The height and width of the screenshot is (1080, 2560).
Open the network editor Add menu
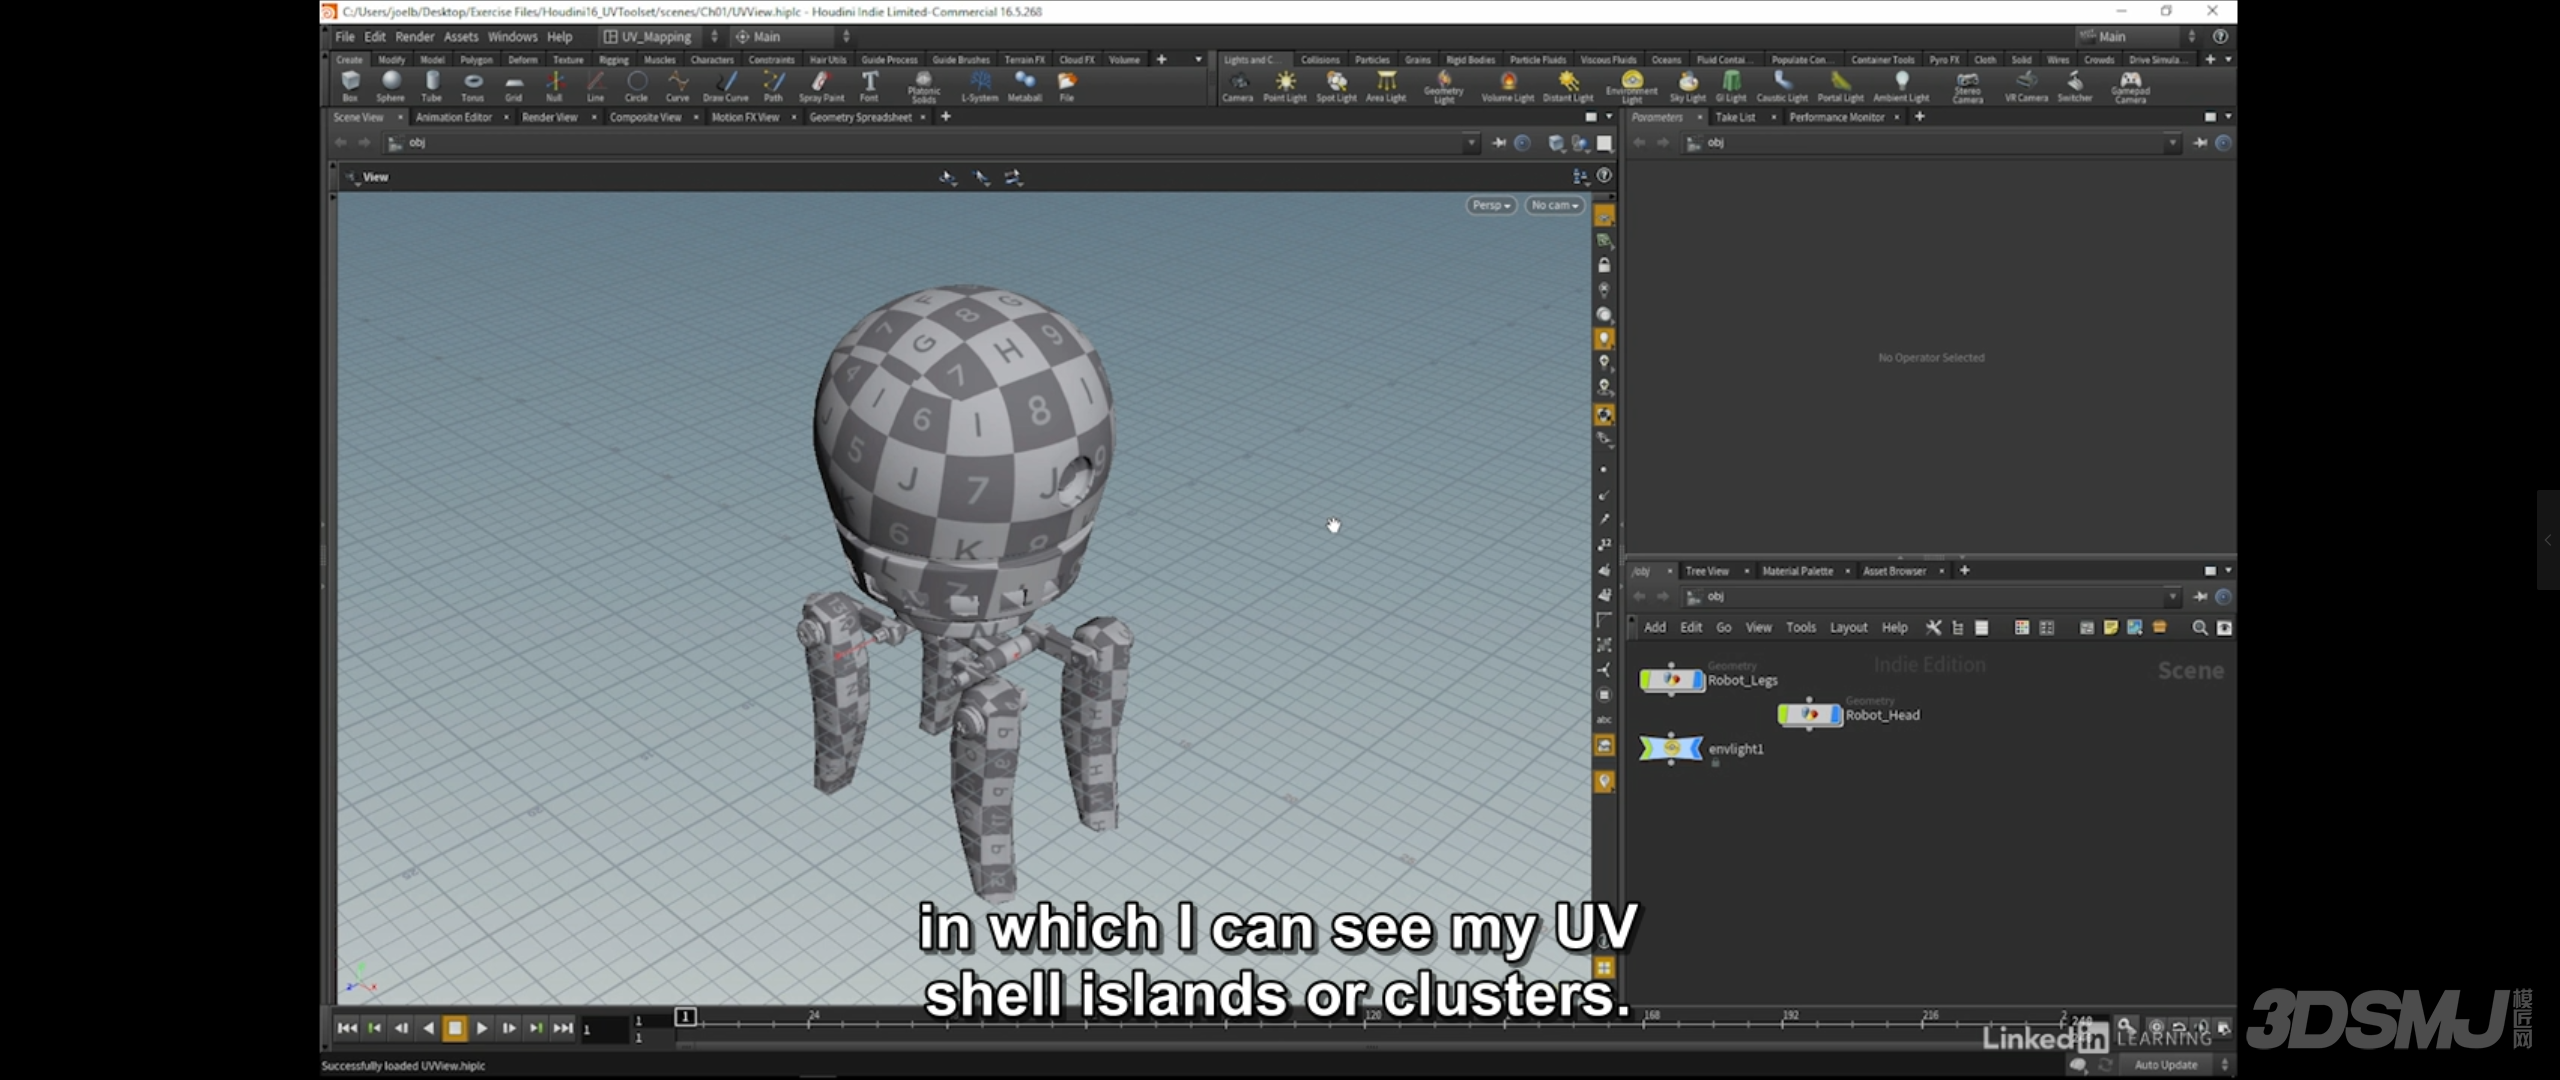click(x=1655, y=627)
